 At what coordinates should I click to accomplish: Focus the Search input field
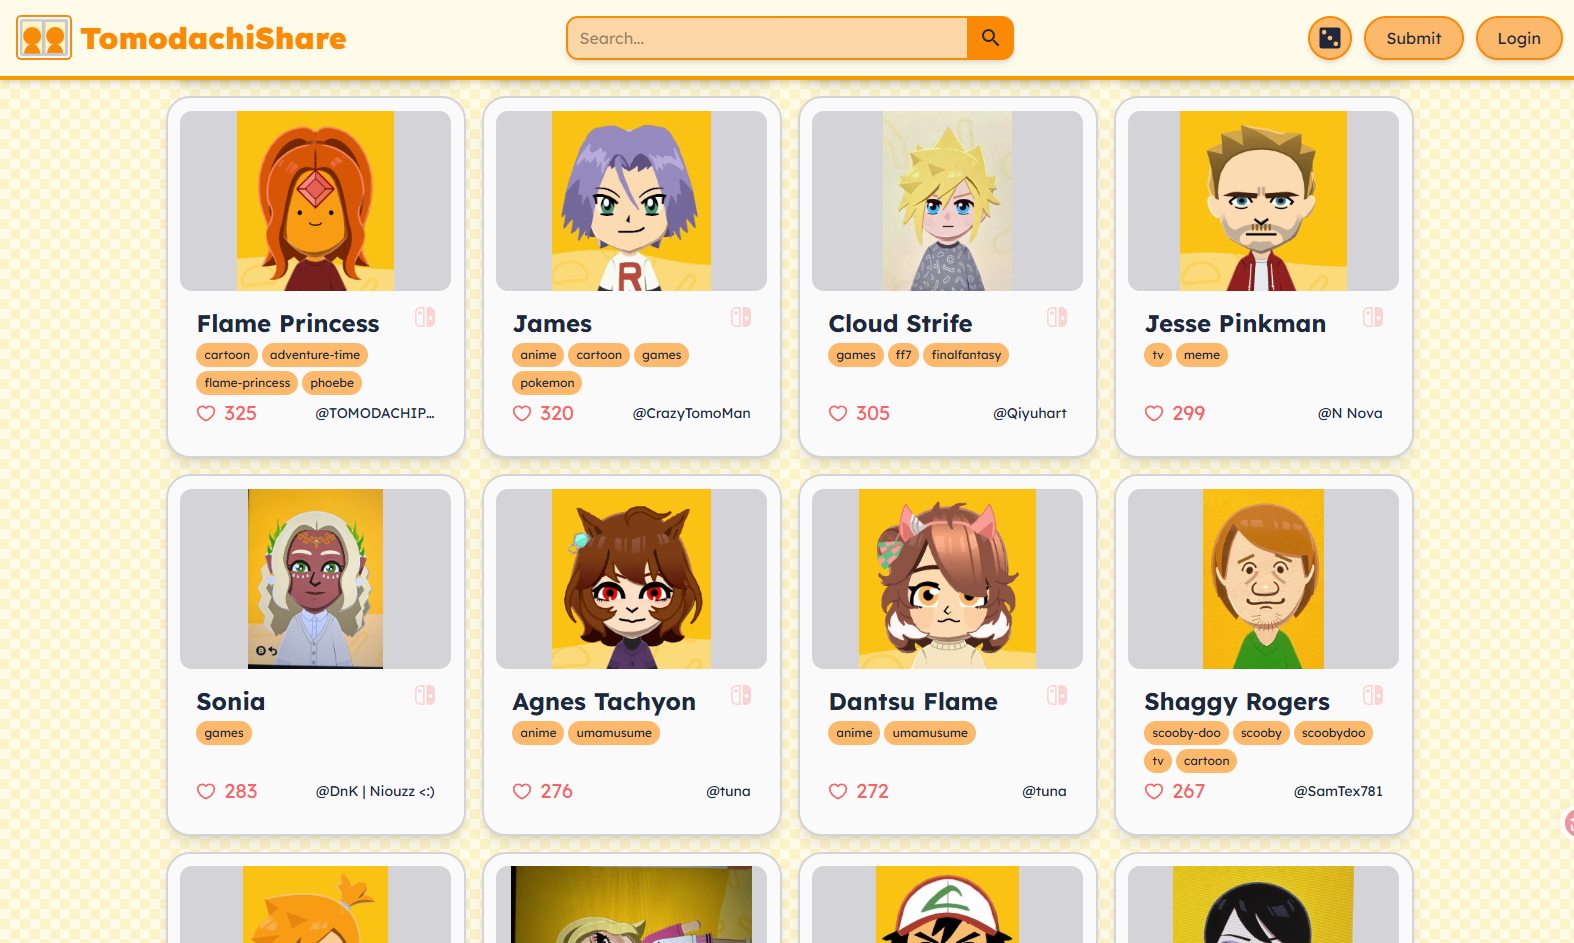767,38
